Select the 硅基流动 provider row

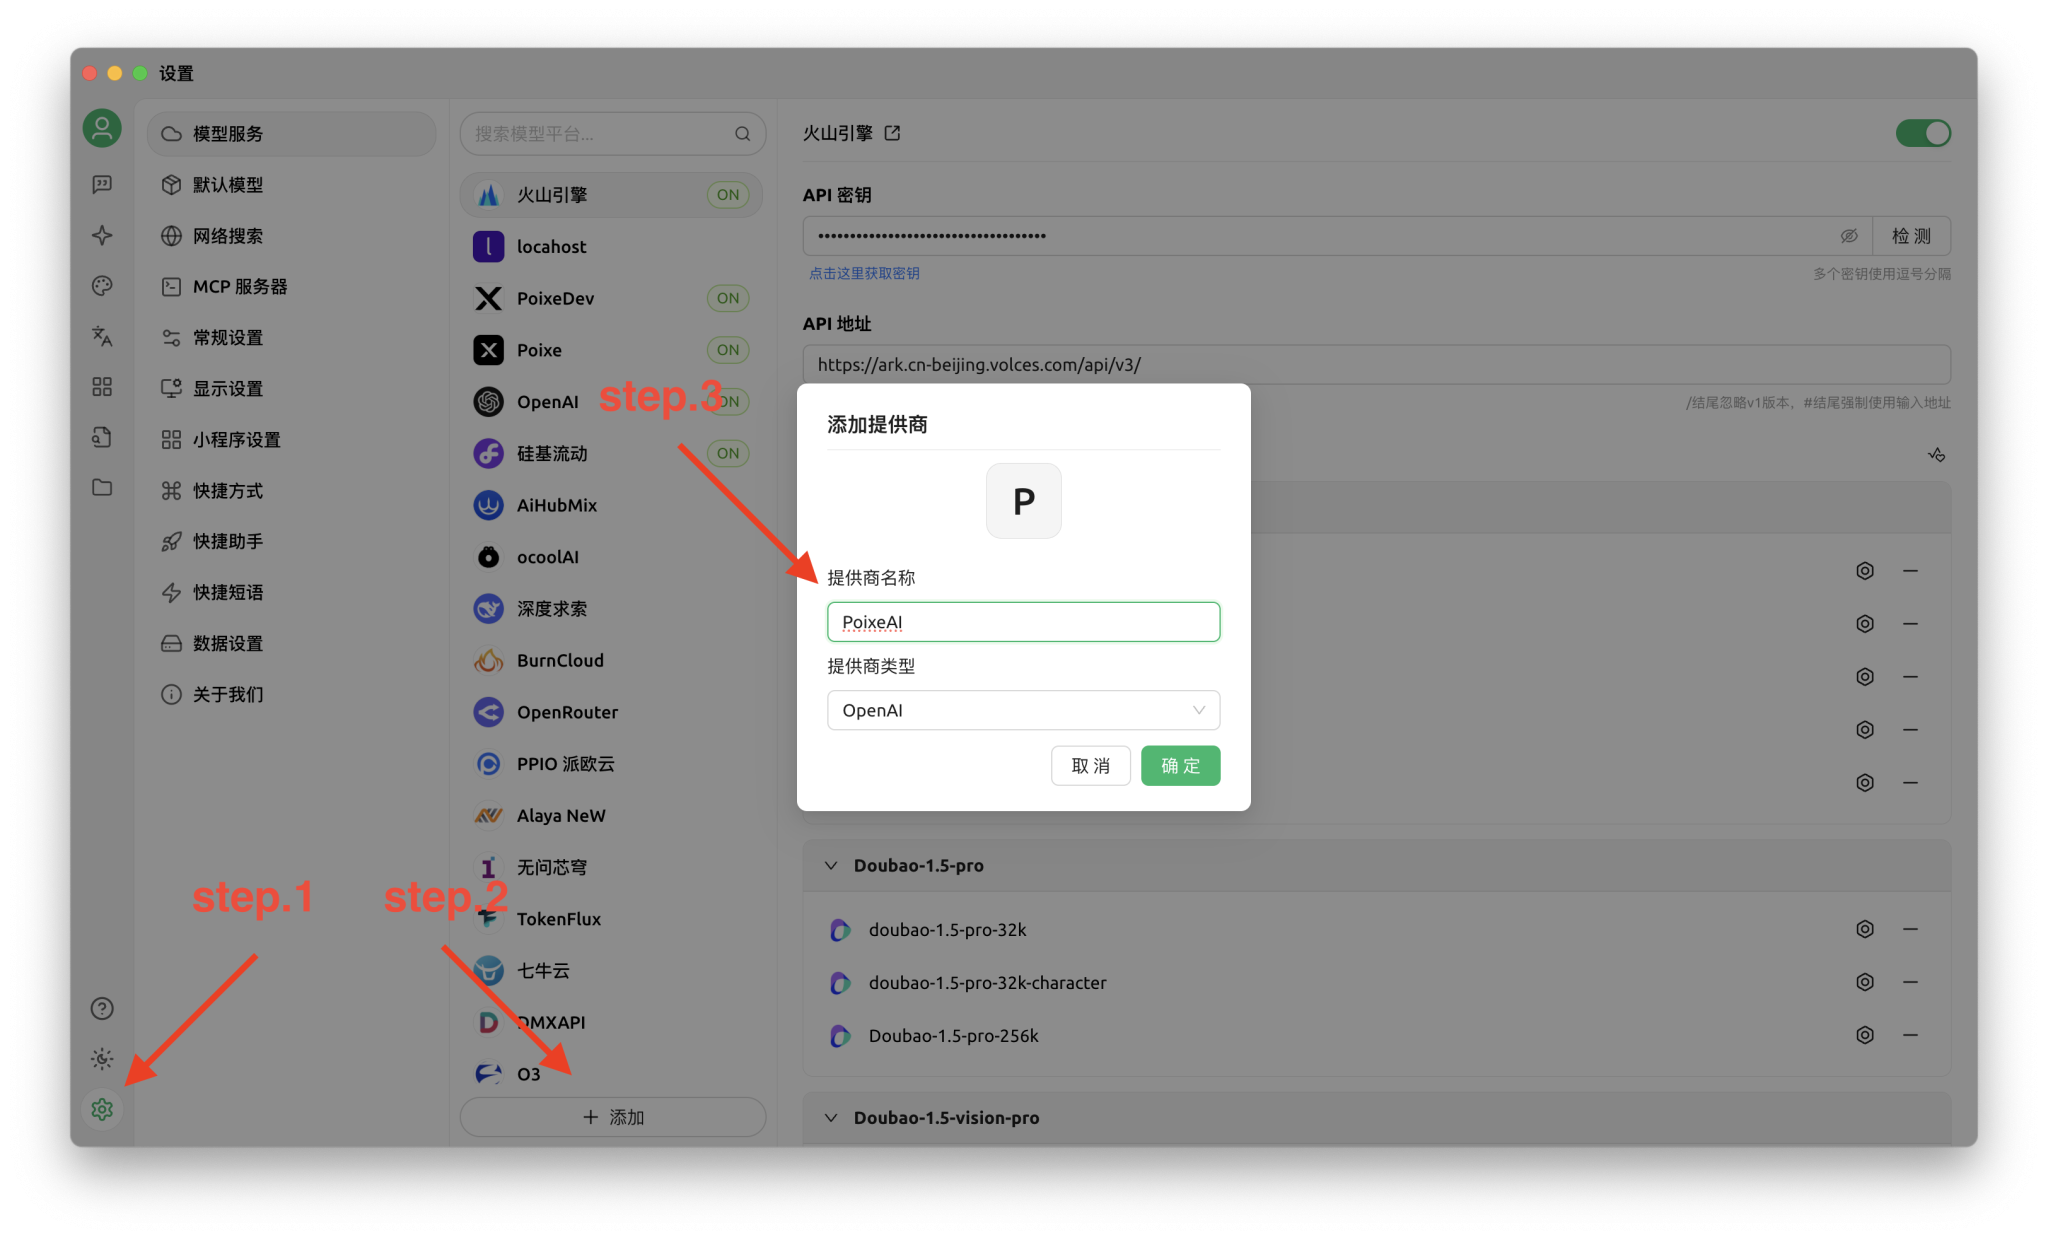coord(612,453)
